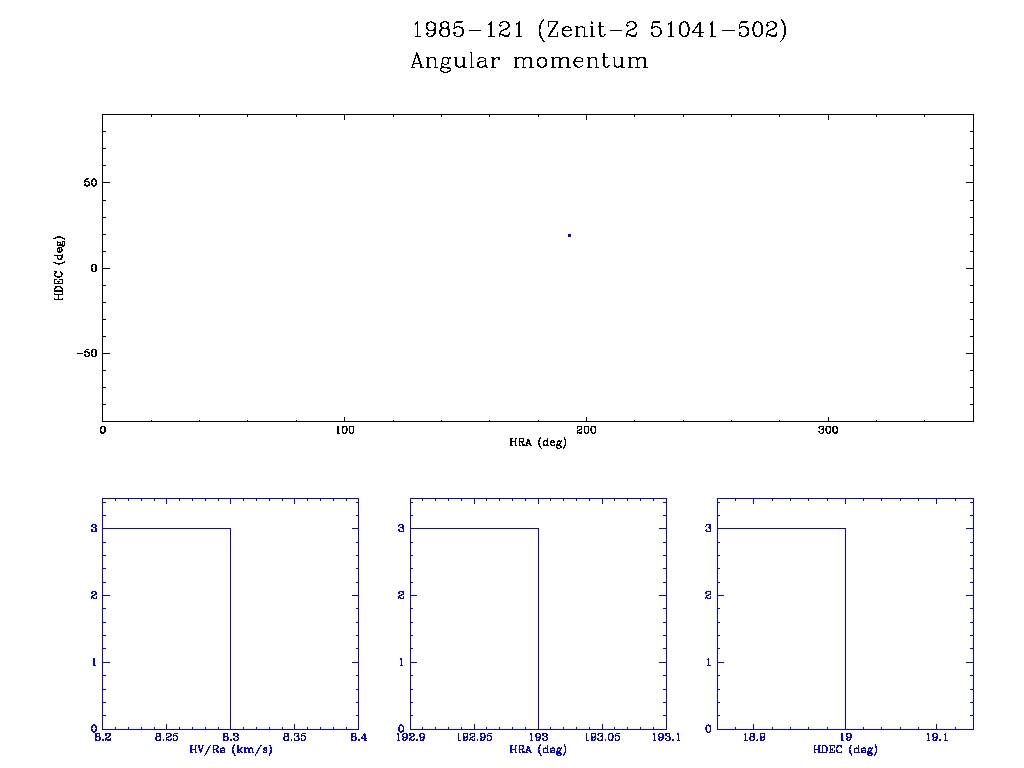Click the "19.1" tick label on the right histogram
The height and width of the screenshot is (768, 1024).
936,738
